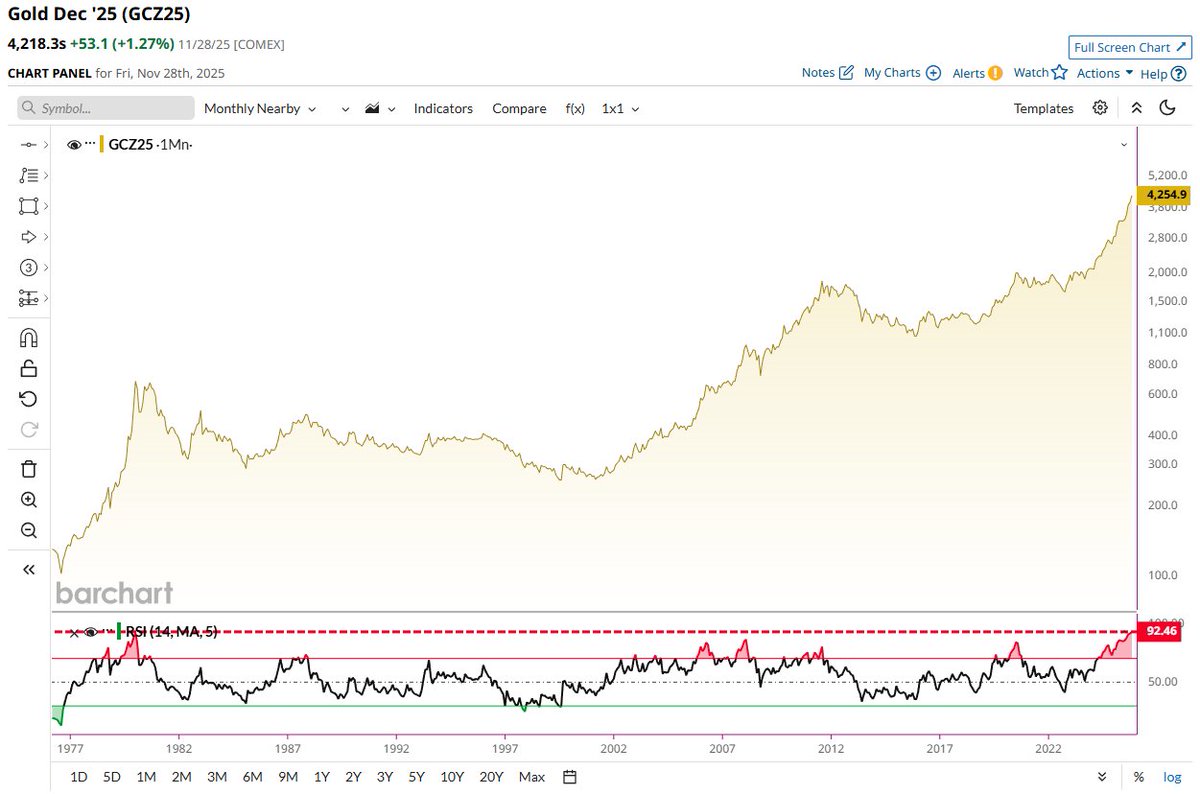Toggle percent scale button
Viewport: 1200px width, 794px height.
(x=1139, y=777)
